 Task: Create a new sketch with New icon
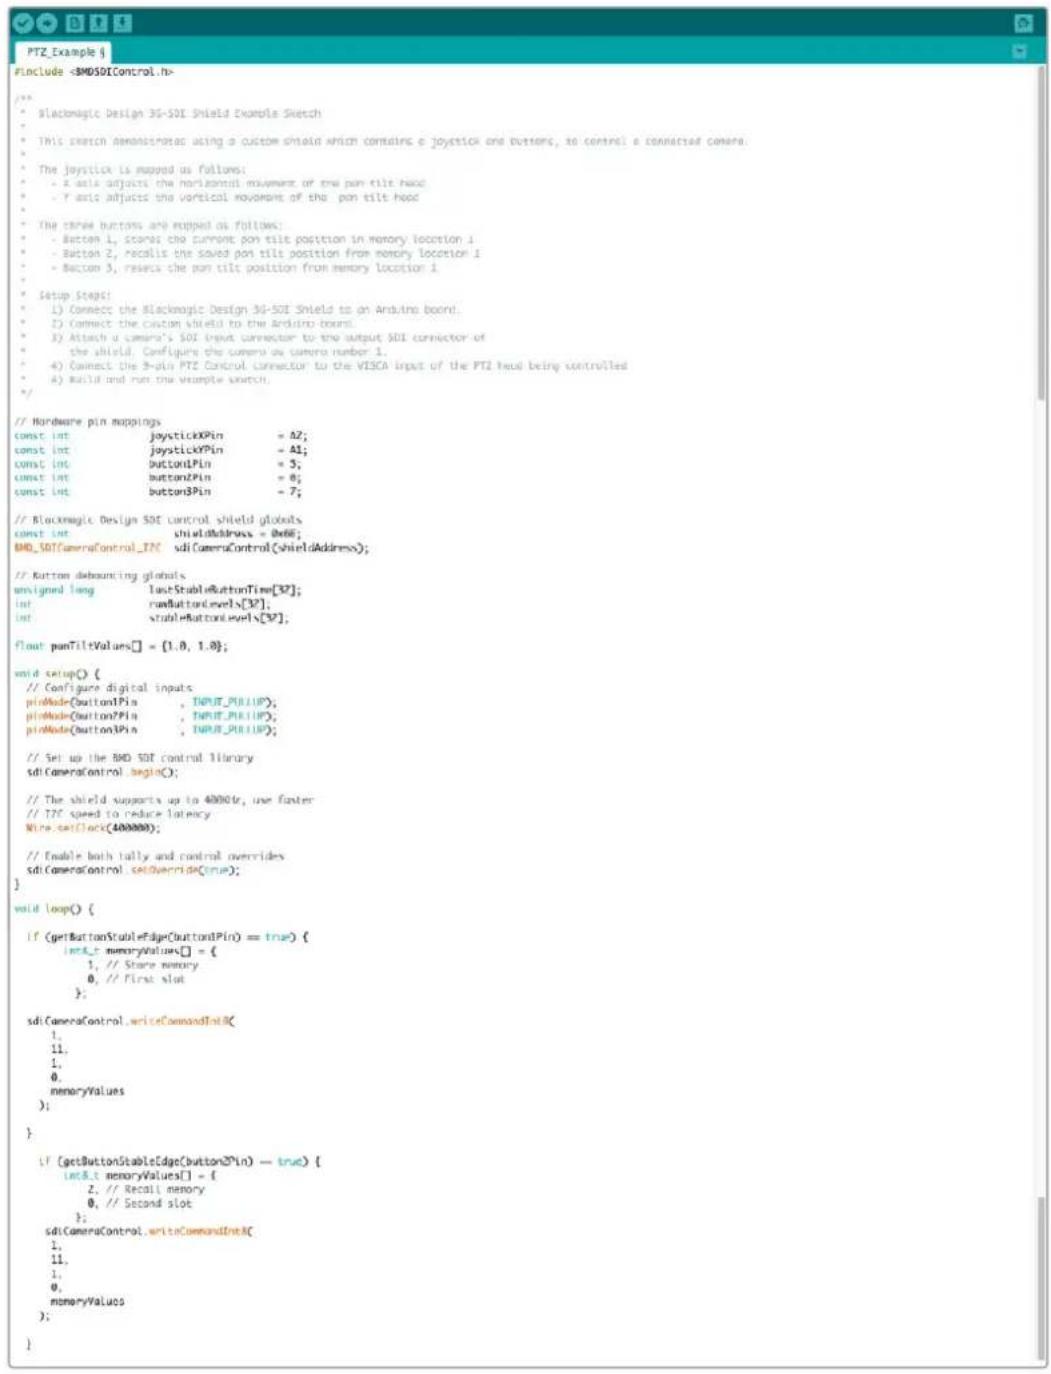75,23
